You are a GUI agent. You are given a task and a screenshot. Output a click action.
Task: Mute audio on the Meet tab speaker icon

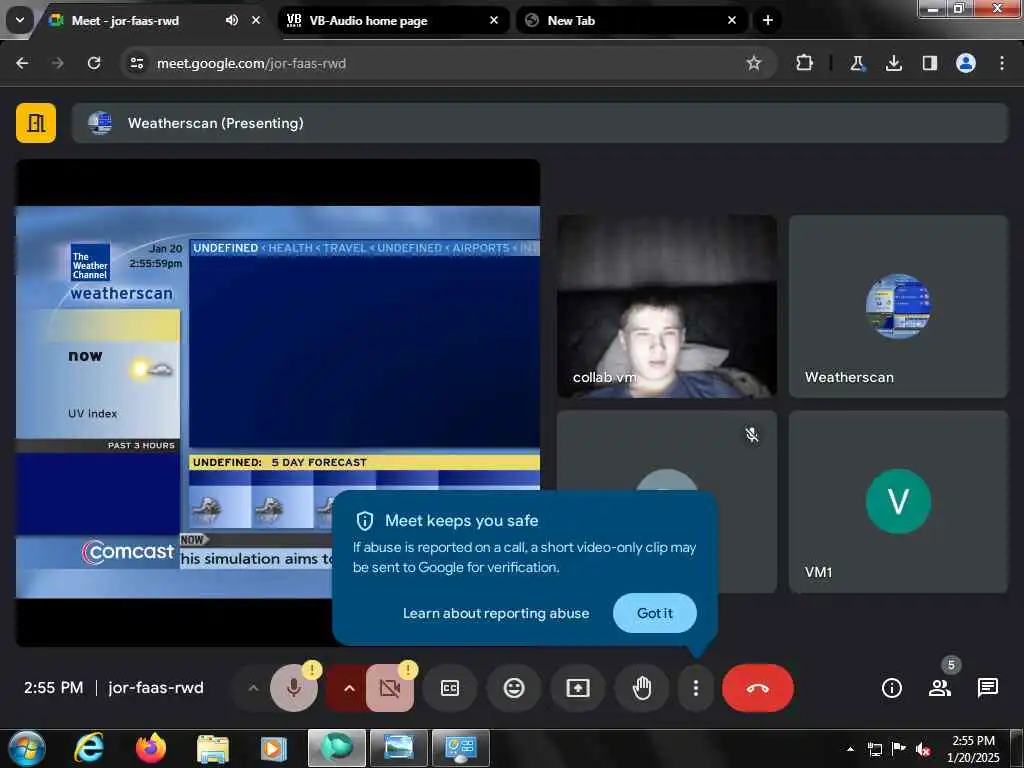click(232, 20)
